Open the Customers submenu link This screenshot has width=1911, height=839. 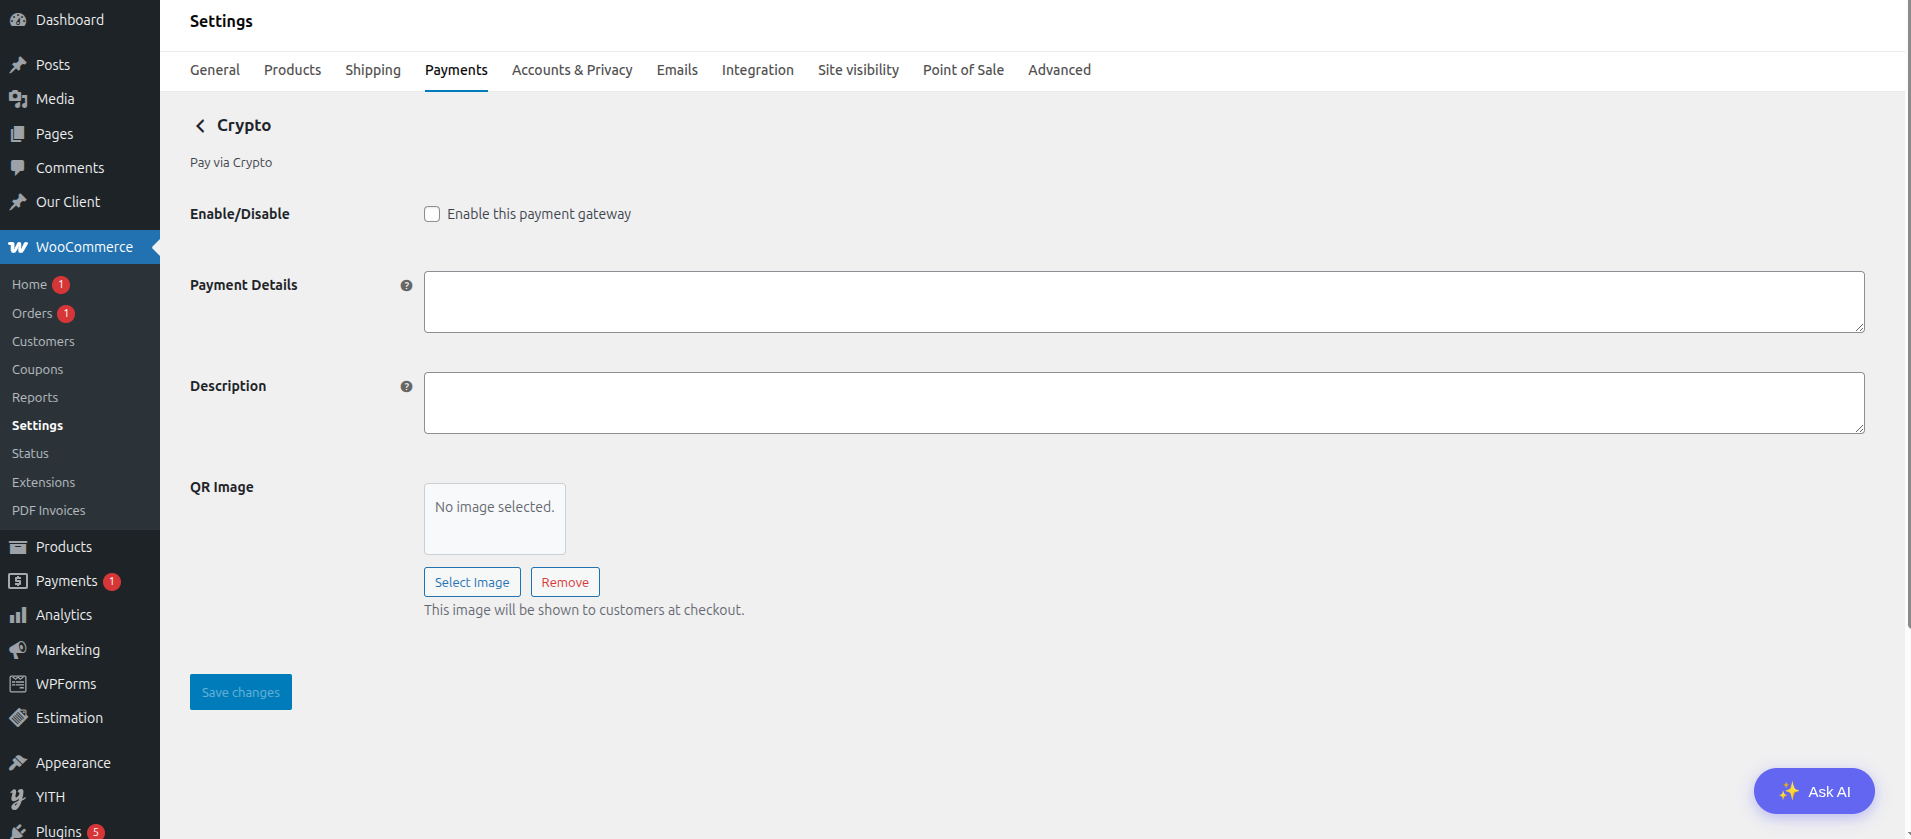(x=43, y=342)
